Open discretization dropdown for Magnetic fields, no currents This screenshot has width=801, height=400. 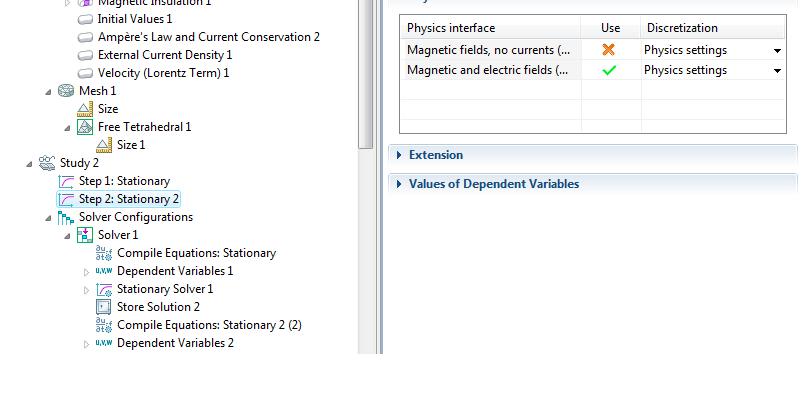(777, 50)
